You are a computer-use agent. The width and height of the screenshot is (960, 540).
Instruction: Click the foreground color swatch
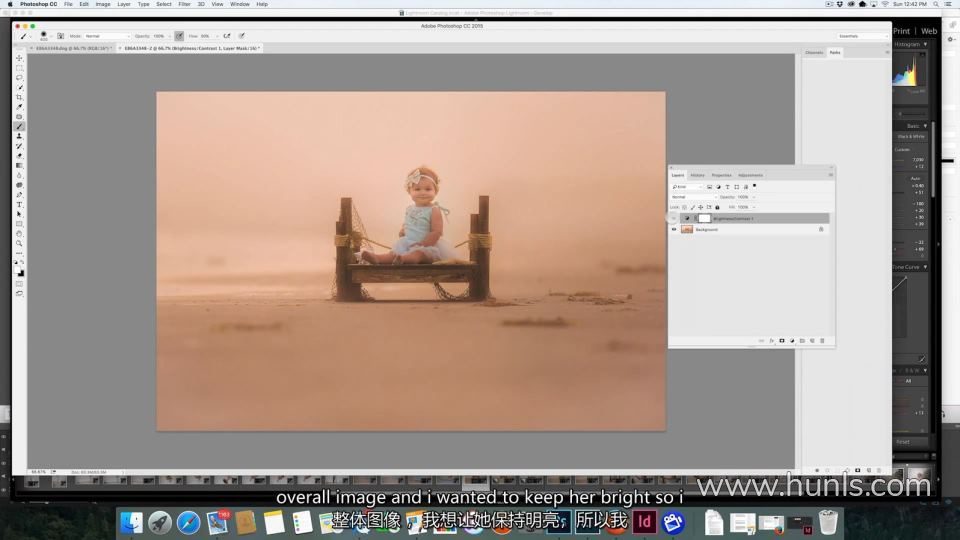(18, 269)
